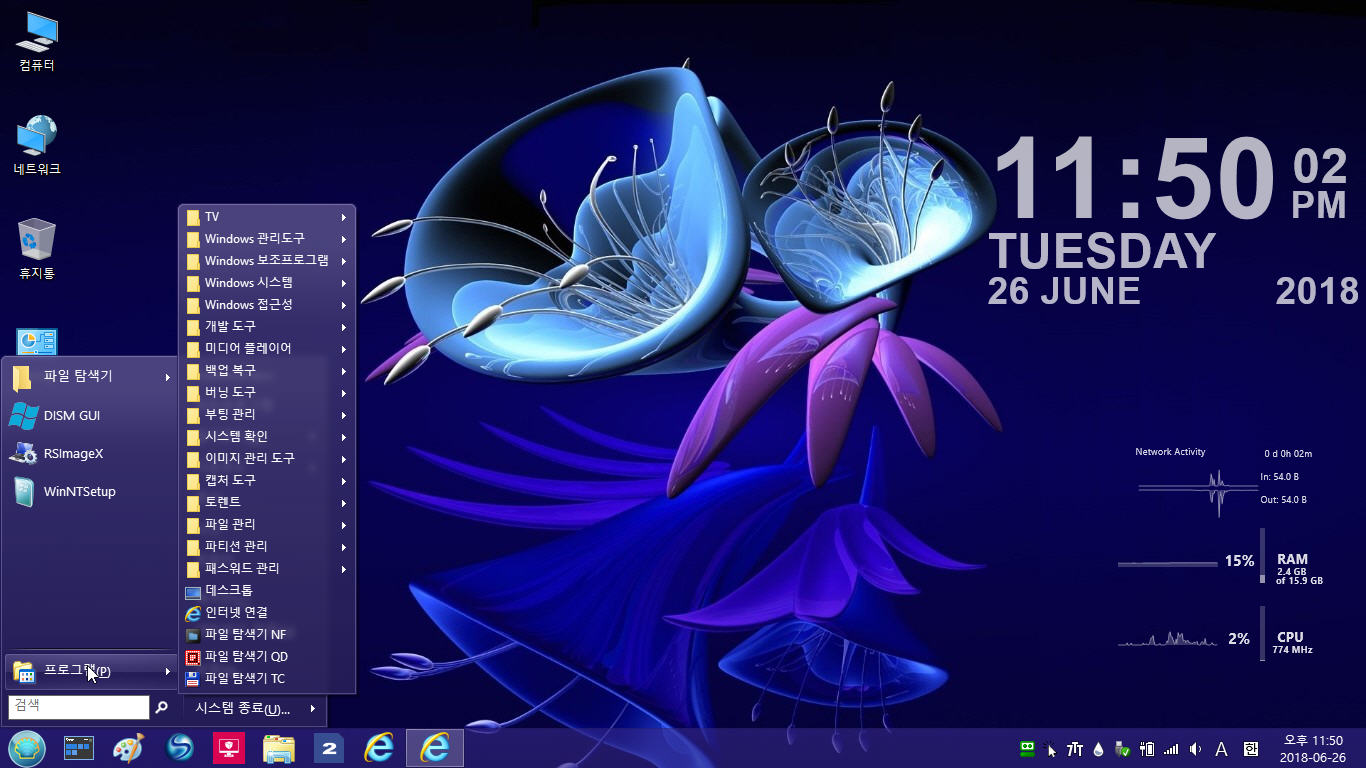Open the 패스워드 관리 menu folder
1366x768 pixels.
[x=266, y=569]
